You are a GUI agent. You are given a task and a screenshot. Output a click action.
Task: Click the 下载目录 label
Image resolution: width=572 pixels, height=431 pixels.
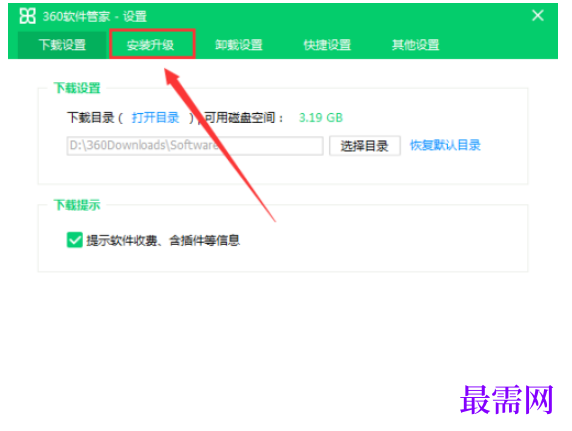tap(90, 118)
